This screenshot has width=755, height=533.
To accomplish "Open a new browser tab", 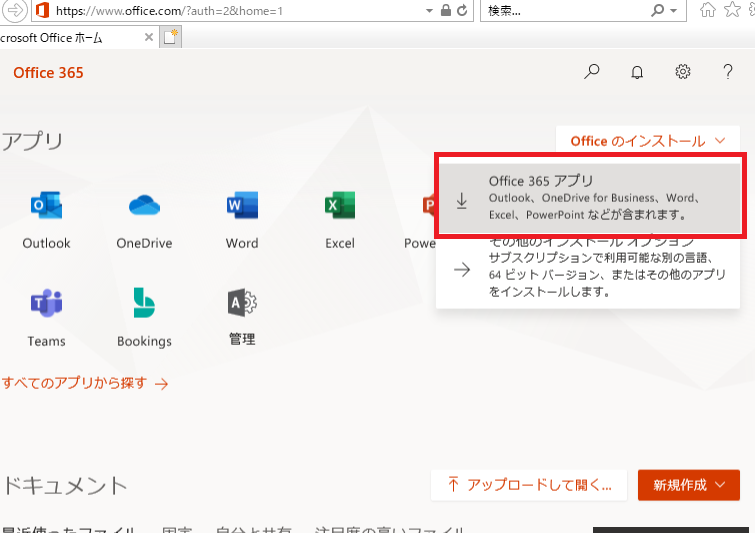I will tap(170, 37).
